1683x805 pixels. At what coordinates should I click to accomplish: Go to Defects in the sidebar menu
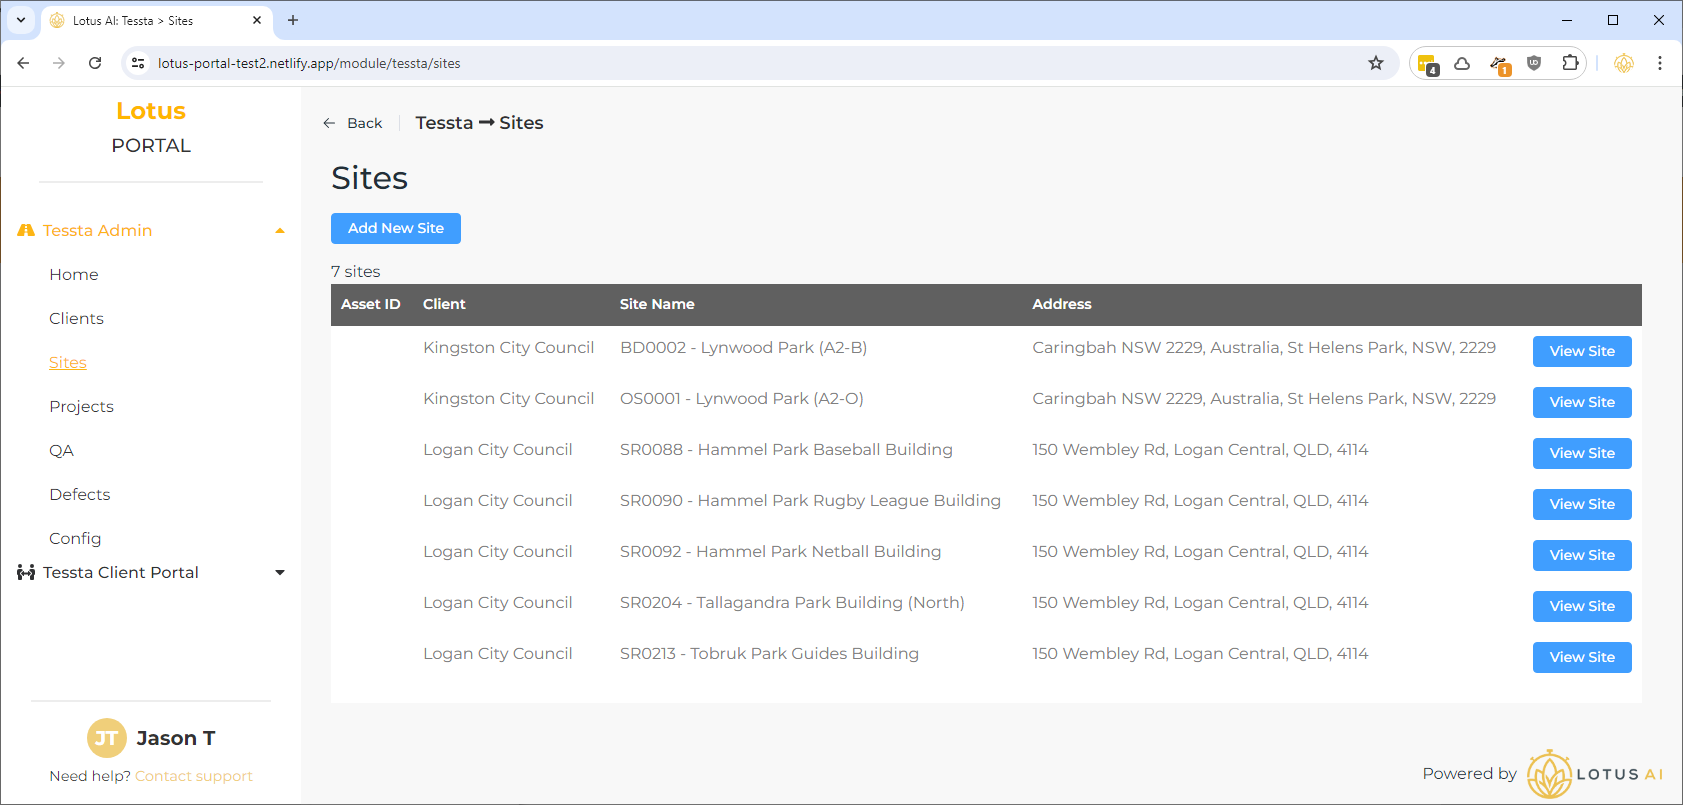(x=79, y=494)
